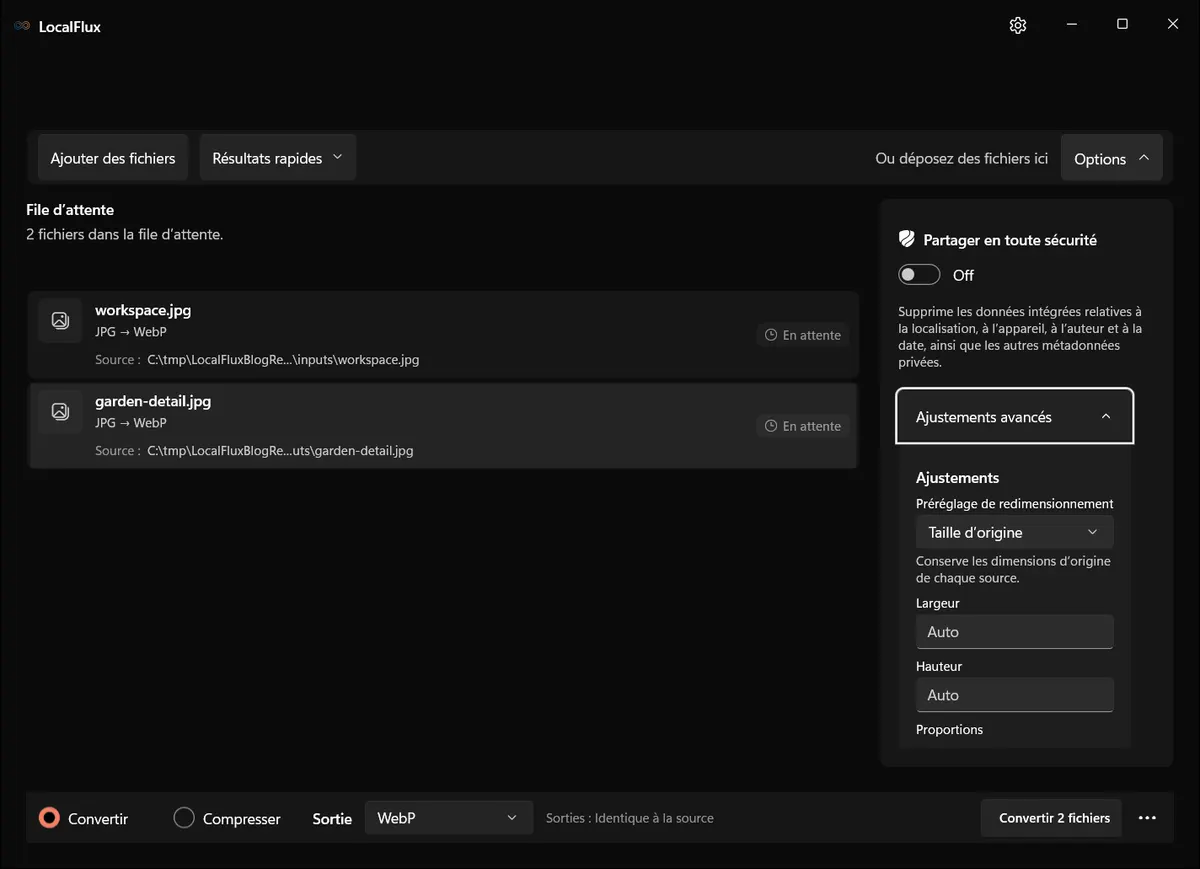Collapse the Options panel
This screenshot has height=869, width=1200.
coord(1111,158)
